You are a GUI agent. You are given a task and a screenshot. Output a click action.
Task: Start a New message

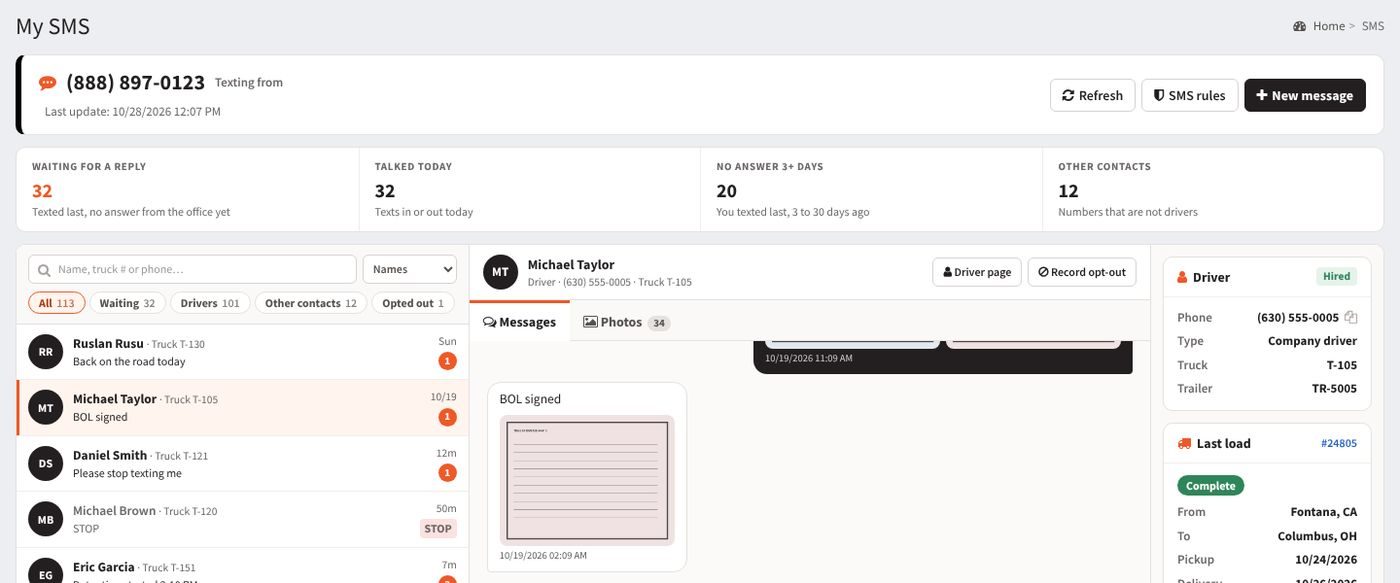point(1304,95)
